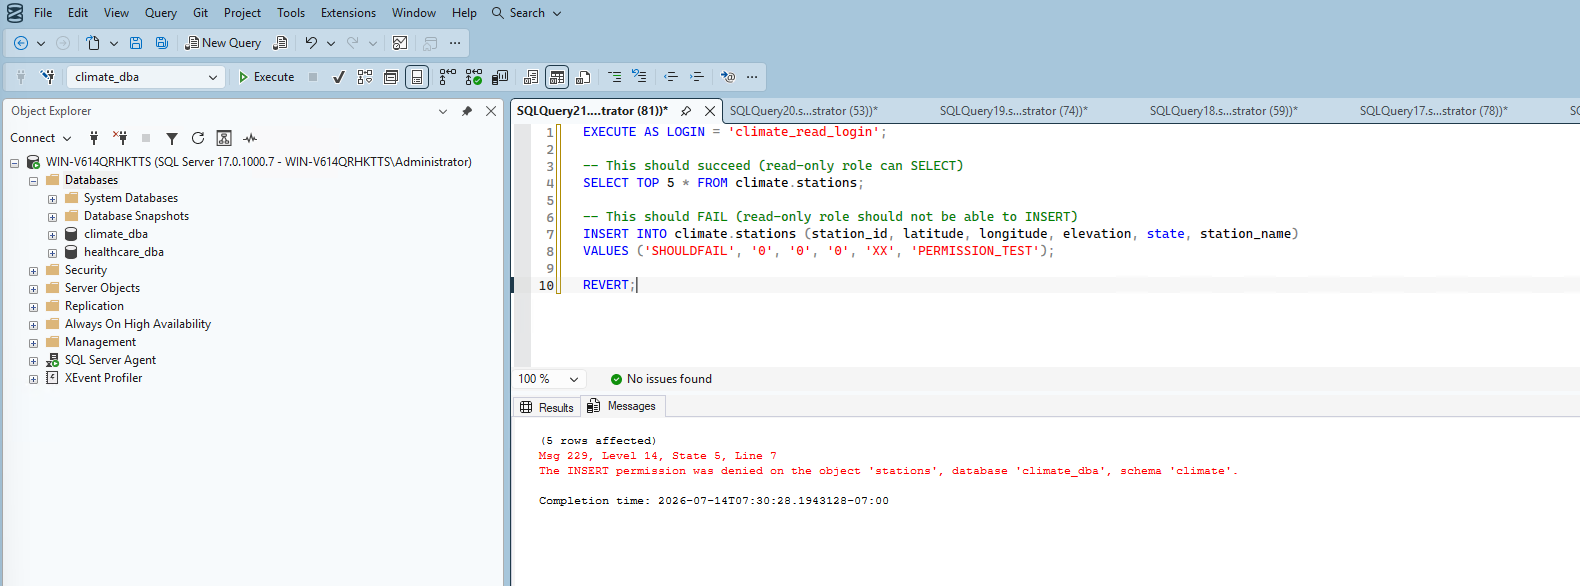The width and height of the screenshot is (1580, 586).
Task: Click the Comment Out Selected Lines icon
Action: [x=614, y=77]
